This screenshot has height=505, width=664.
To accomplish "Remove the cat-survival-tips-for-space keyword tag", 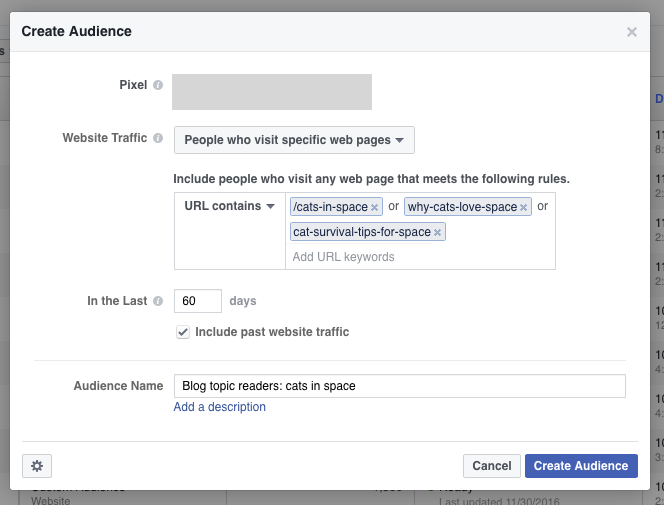I will (x=437, y=232).
